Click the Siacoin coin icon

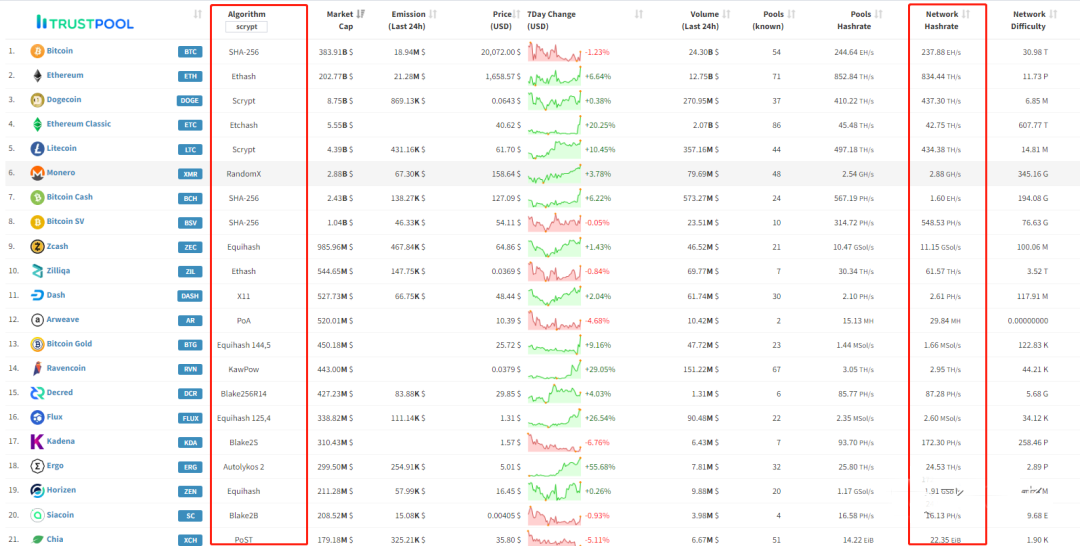37,515
